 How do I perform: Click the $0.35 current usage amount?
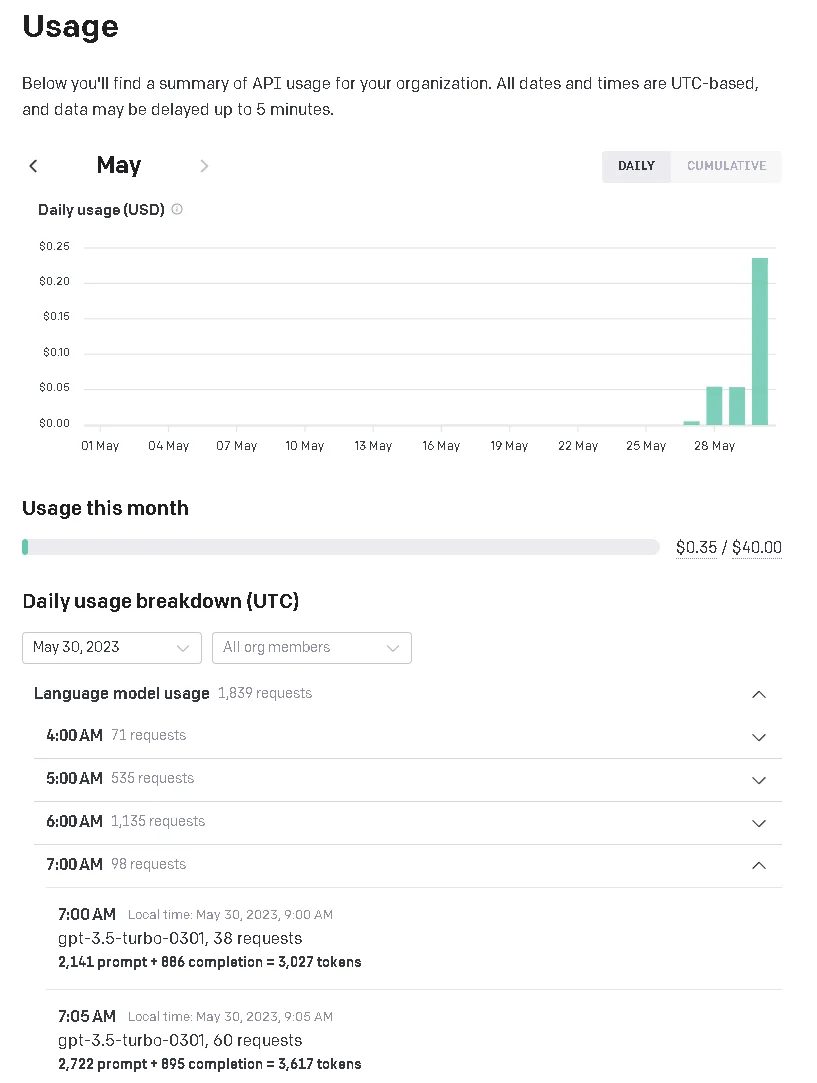(696, 548)
